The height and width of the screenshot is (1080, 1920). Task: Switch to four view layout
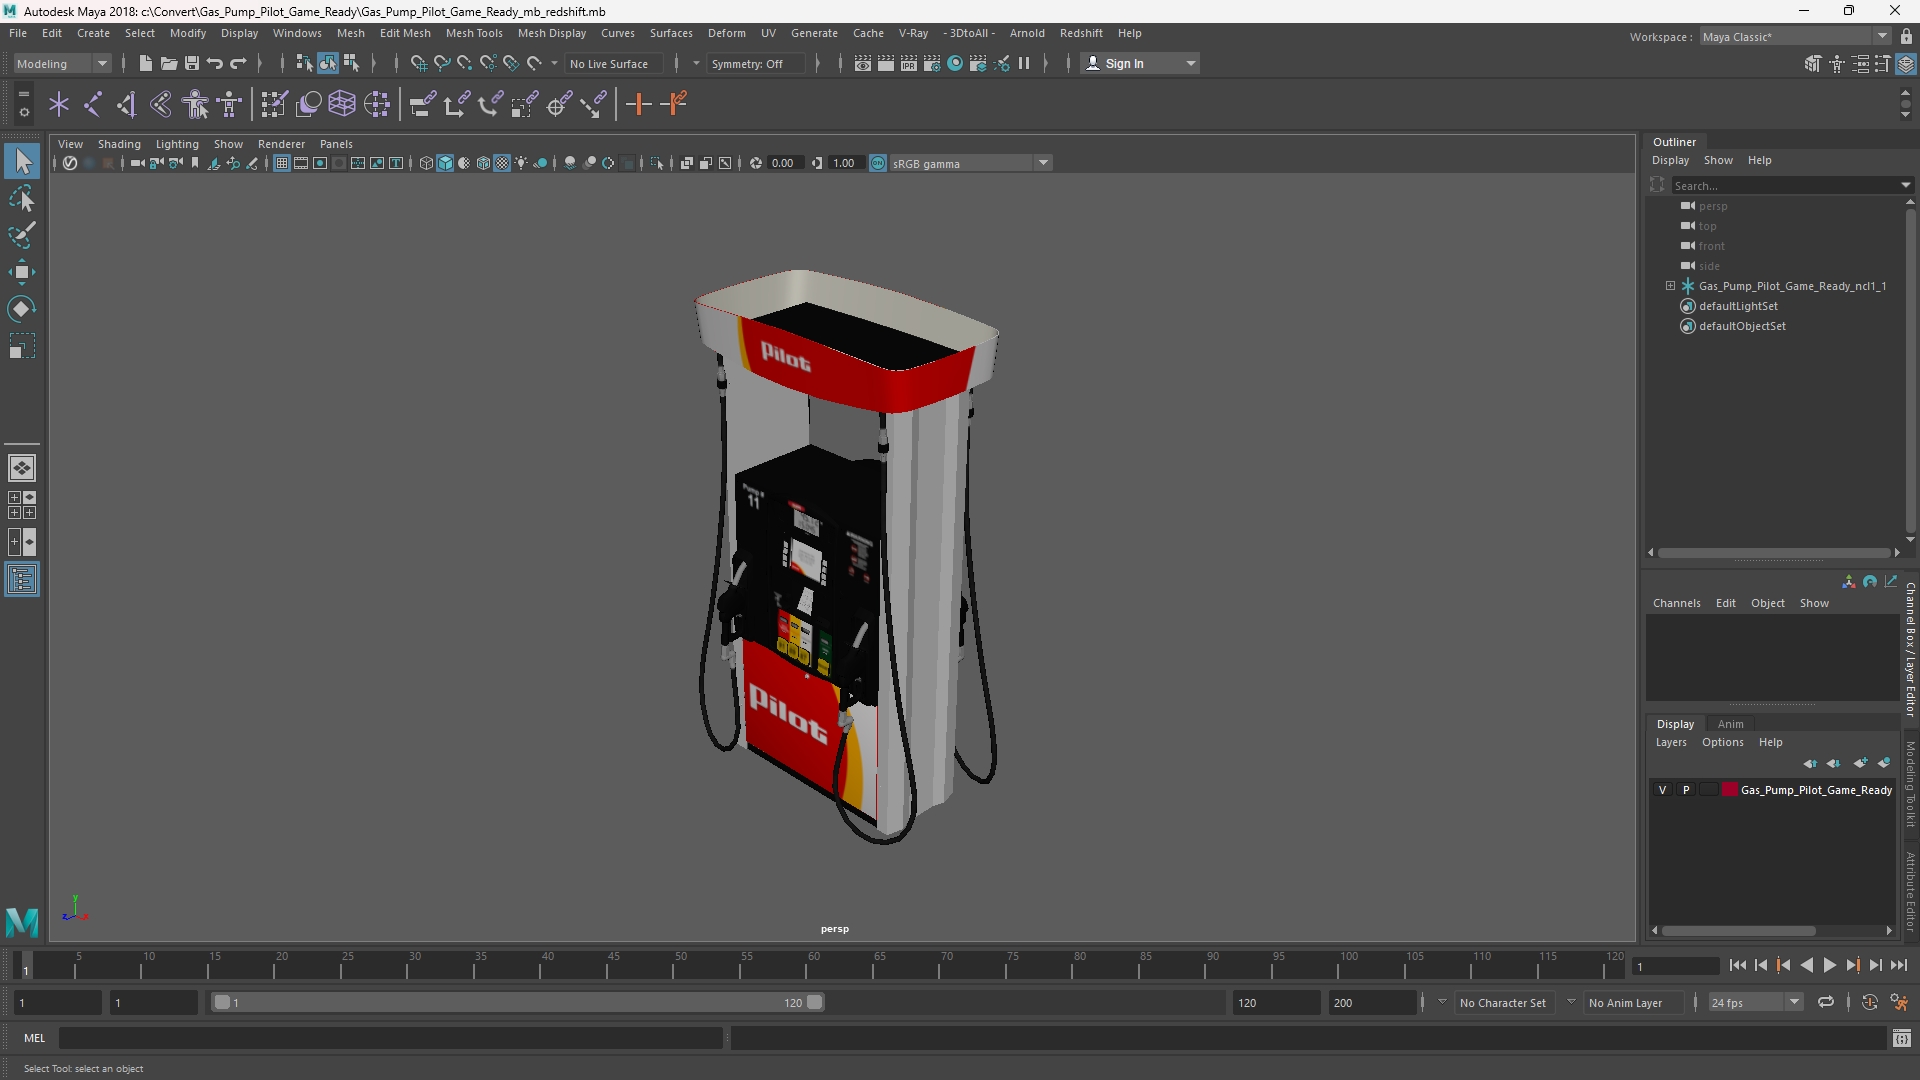click(22, 505)
